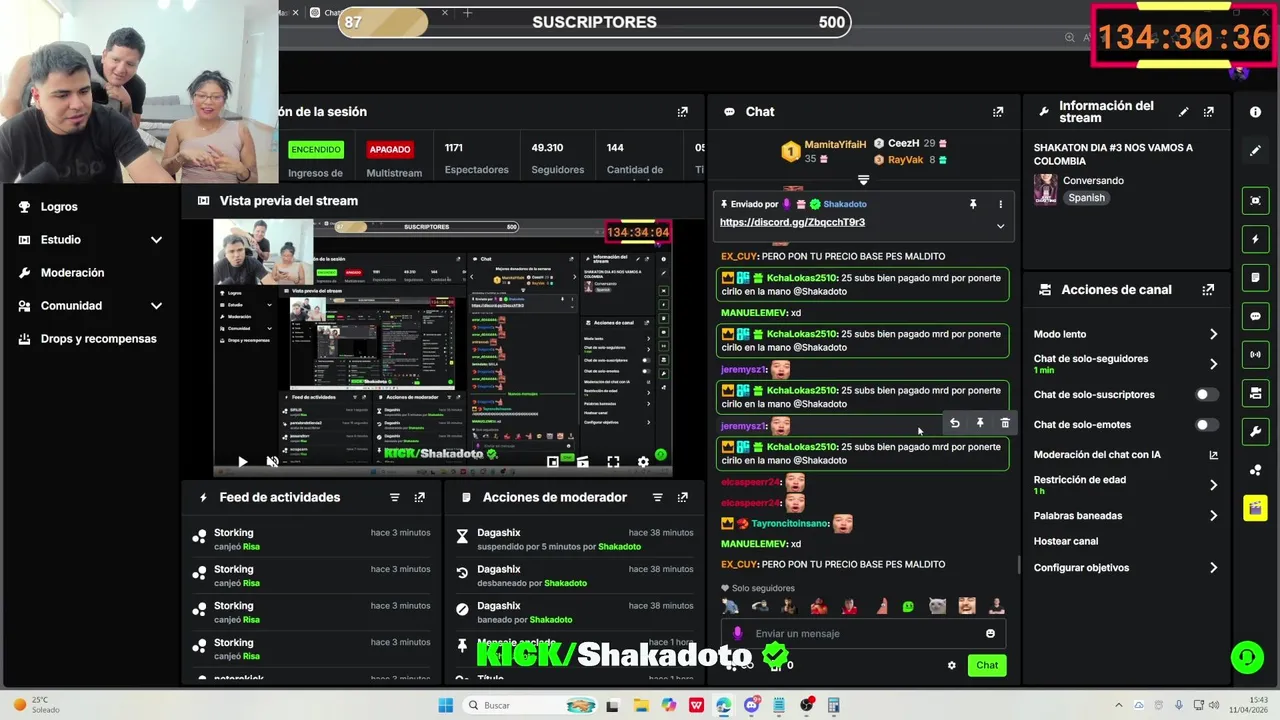The image size is (1280, 720).
Task: Open chat settings gear icon
Action: click(951, 665)
